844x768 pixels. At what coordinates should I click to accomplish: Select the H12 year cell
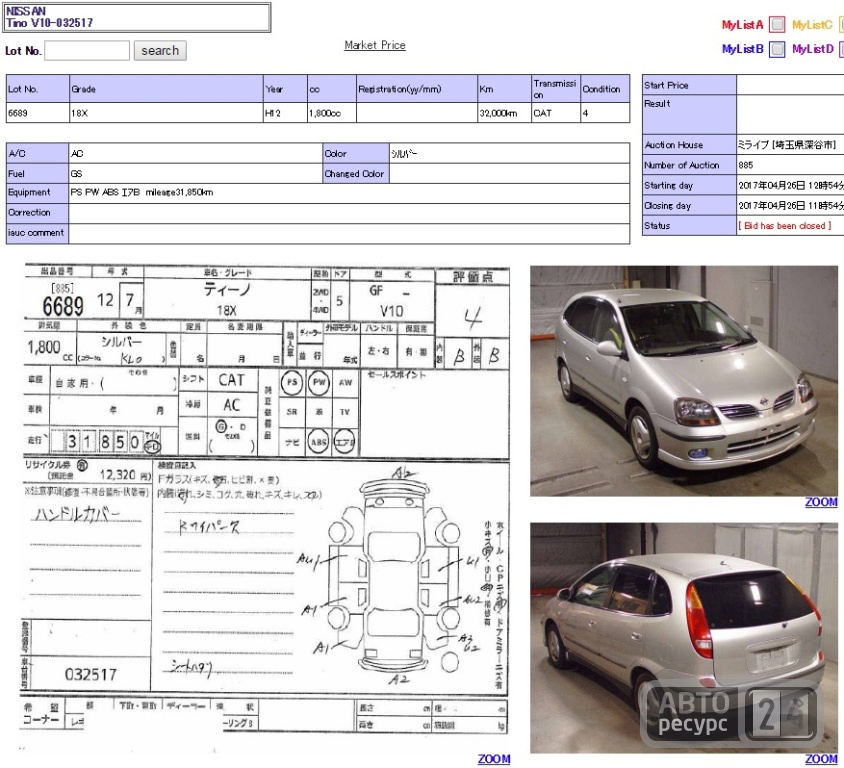pyautogui.click(x=285, y=113)
